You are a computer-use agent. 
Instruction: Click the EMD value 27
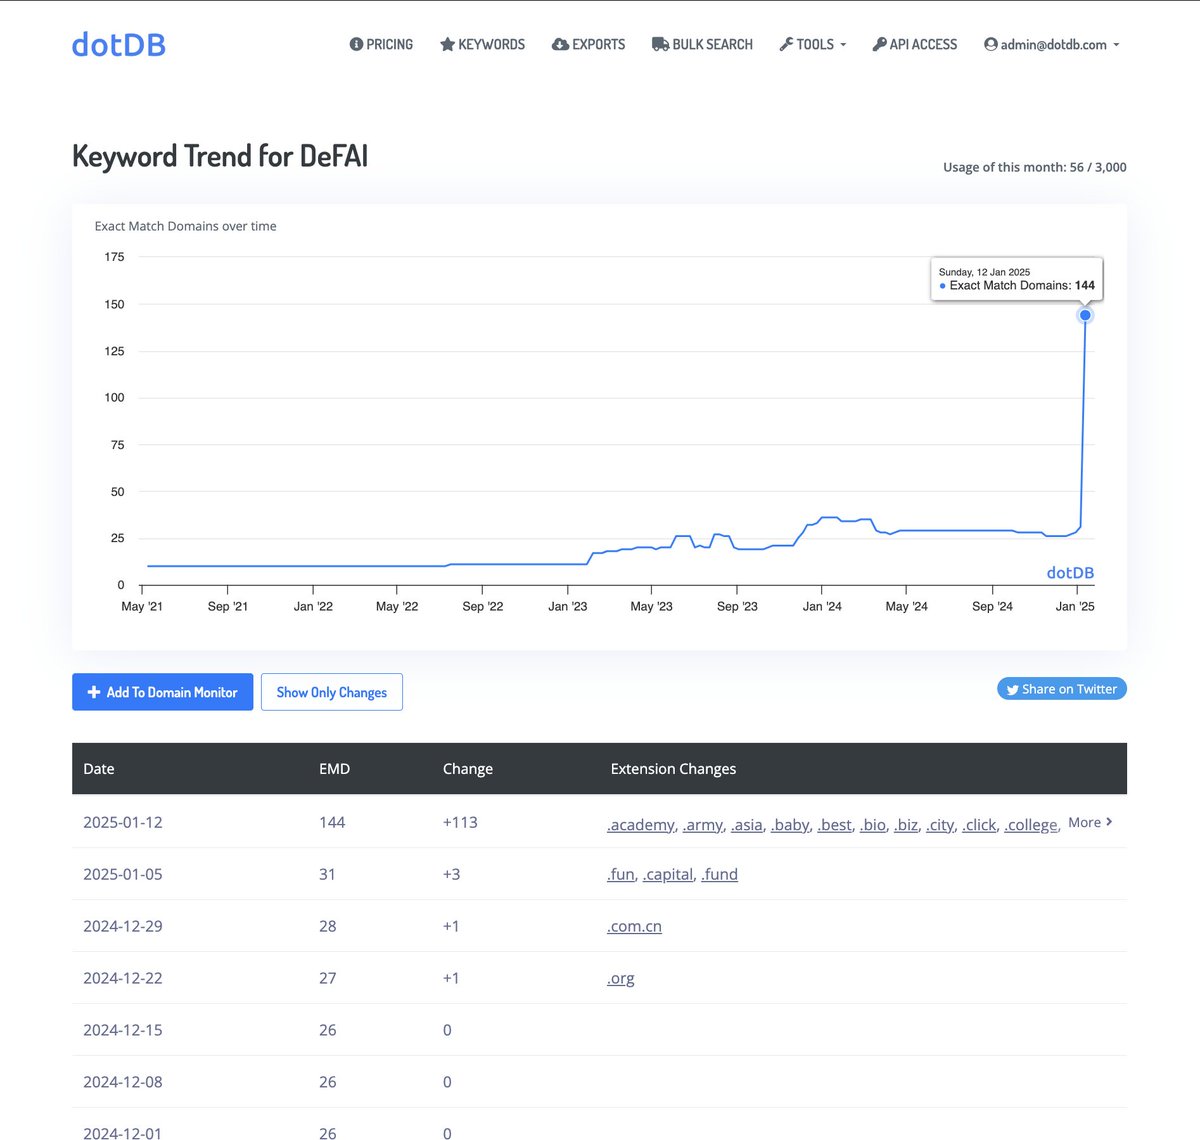tap(327, 978)
